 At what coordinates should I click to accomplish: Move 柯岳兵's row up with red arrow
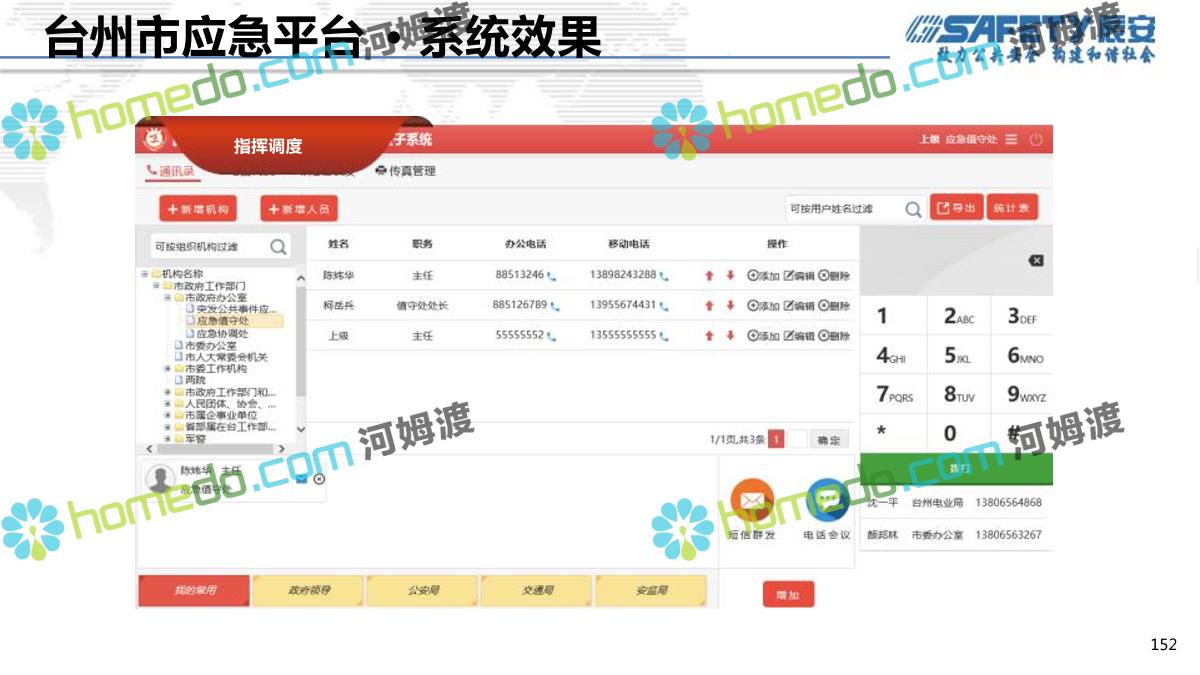click(x=709, y=306)
